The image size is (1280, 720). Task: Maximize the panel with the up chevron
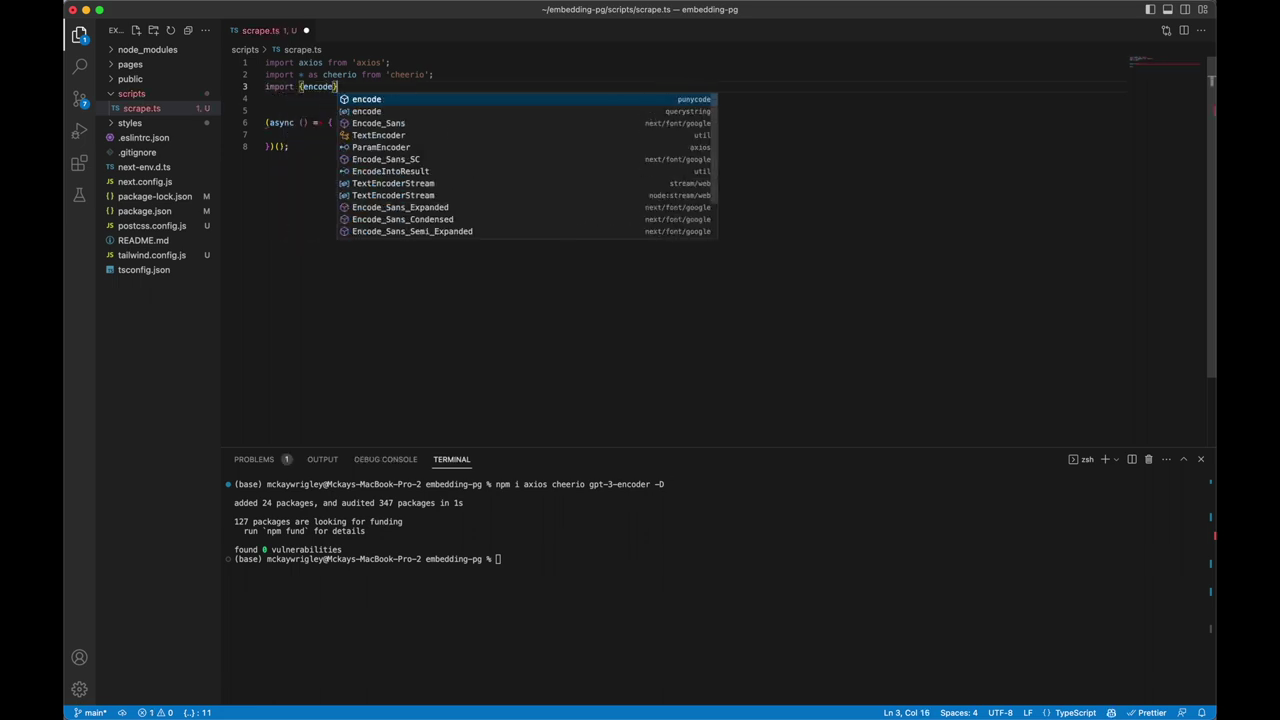pos(1183,459)
